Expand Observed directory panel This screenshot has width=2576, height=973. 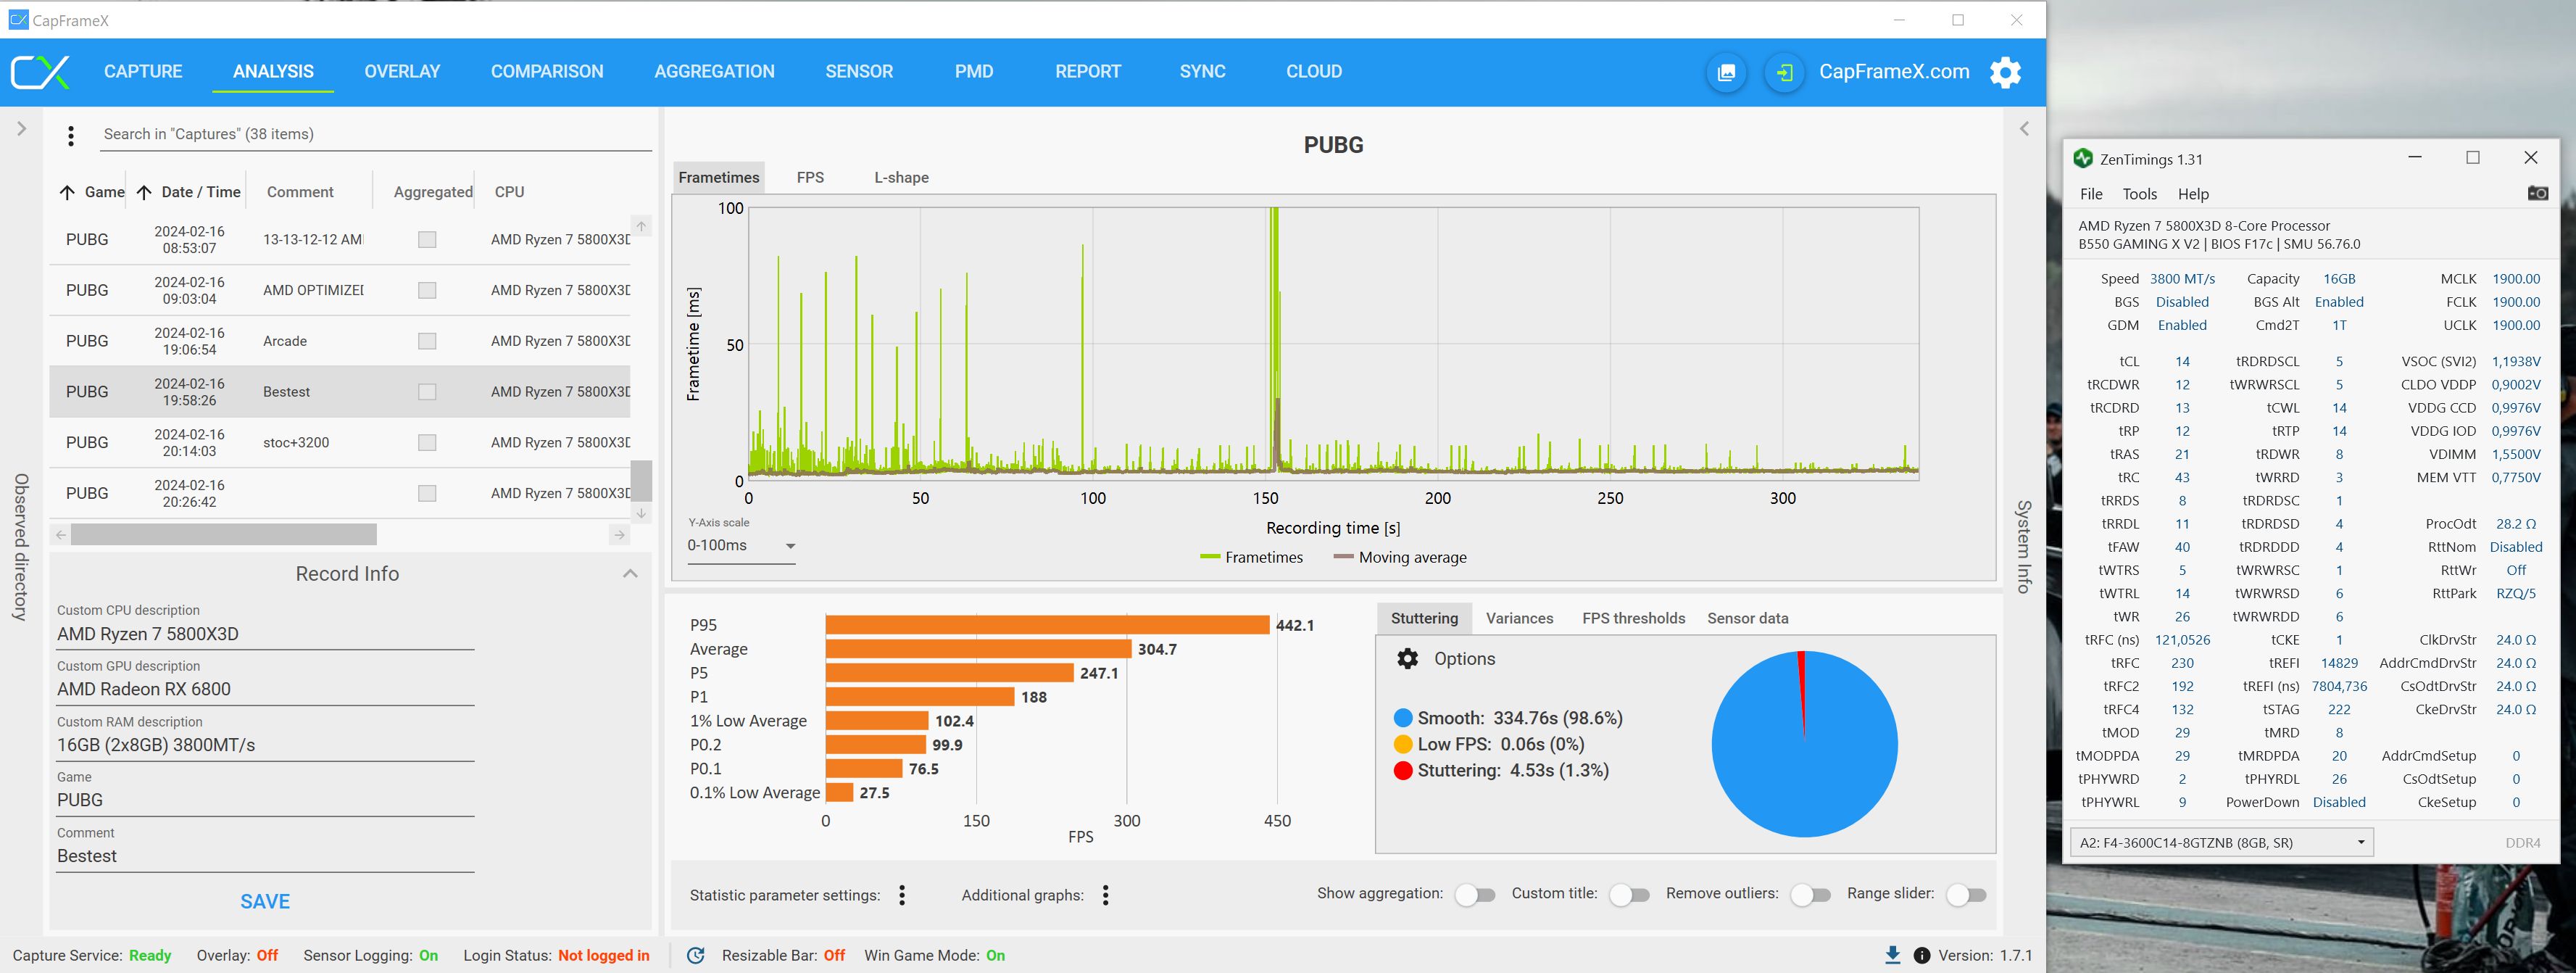coord(21,129)
